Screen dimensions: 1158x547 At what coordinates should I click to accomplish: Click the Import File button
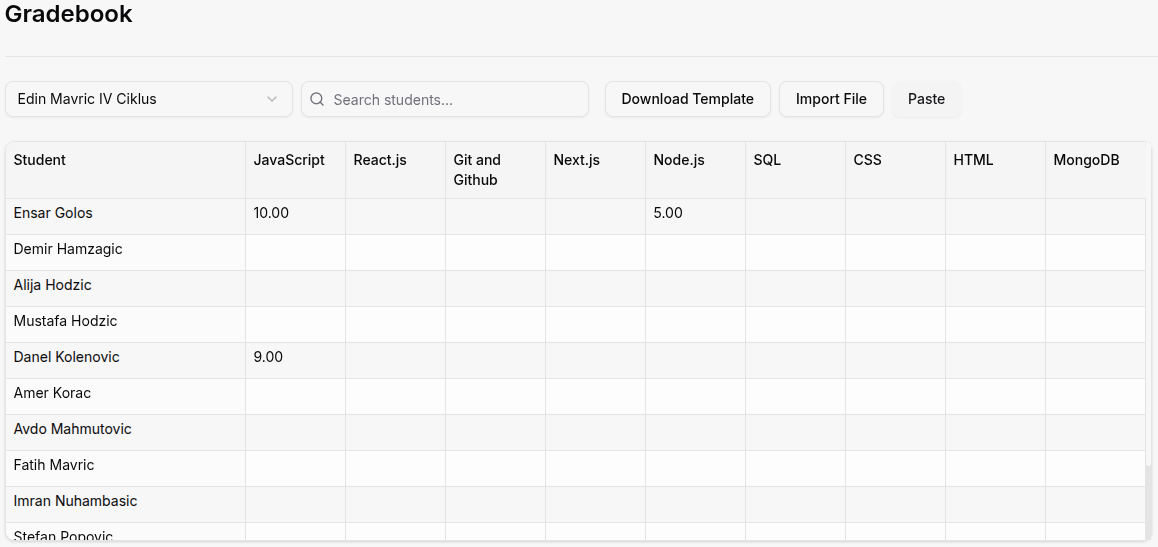[831, 99]
